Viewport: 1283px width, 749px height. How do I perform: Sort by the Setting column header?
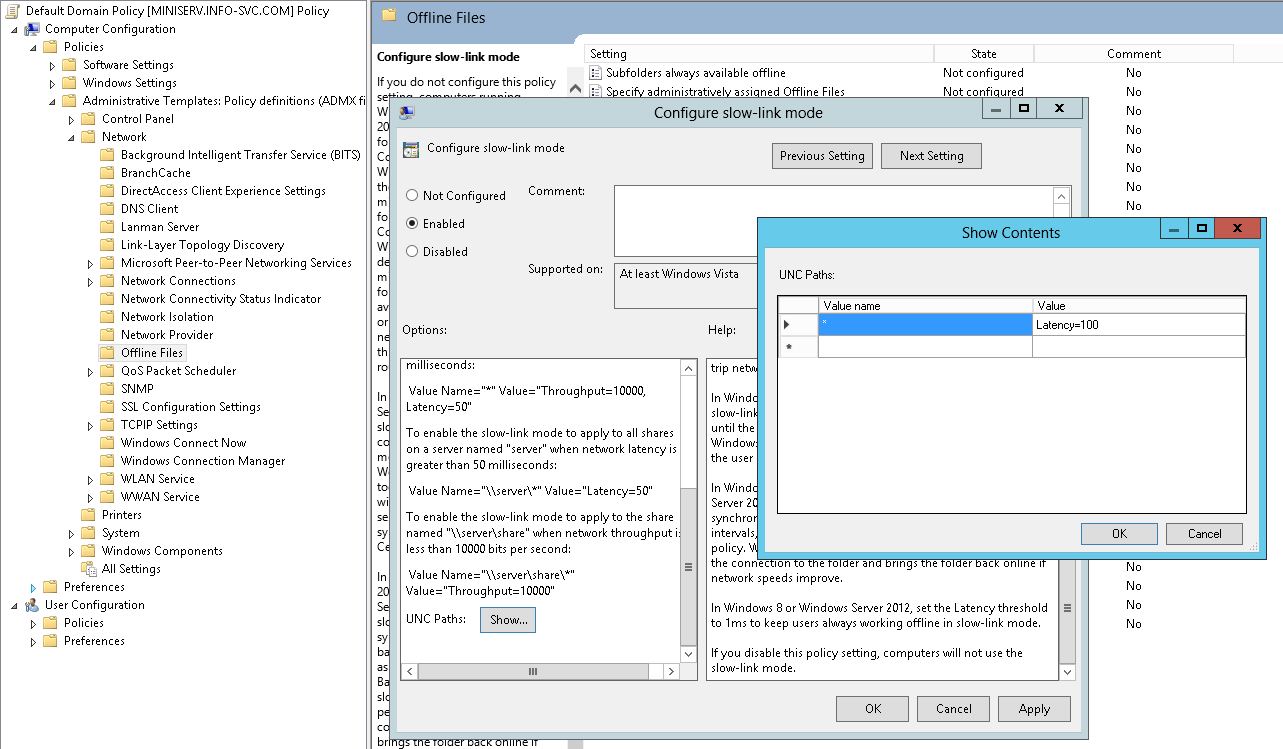[759, 54]
